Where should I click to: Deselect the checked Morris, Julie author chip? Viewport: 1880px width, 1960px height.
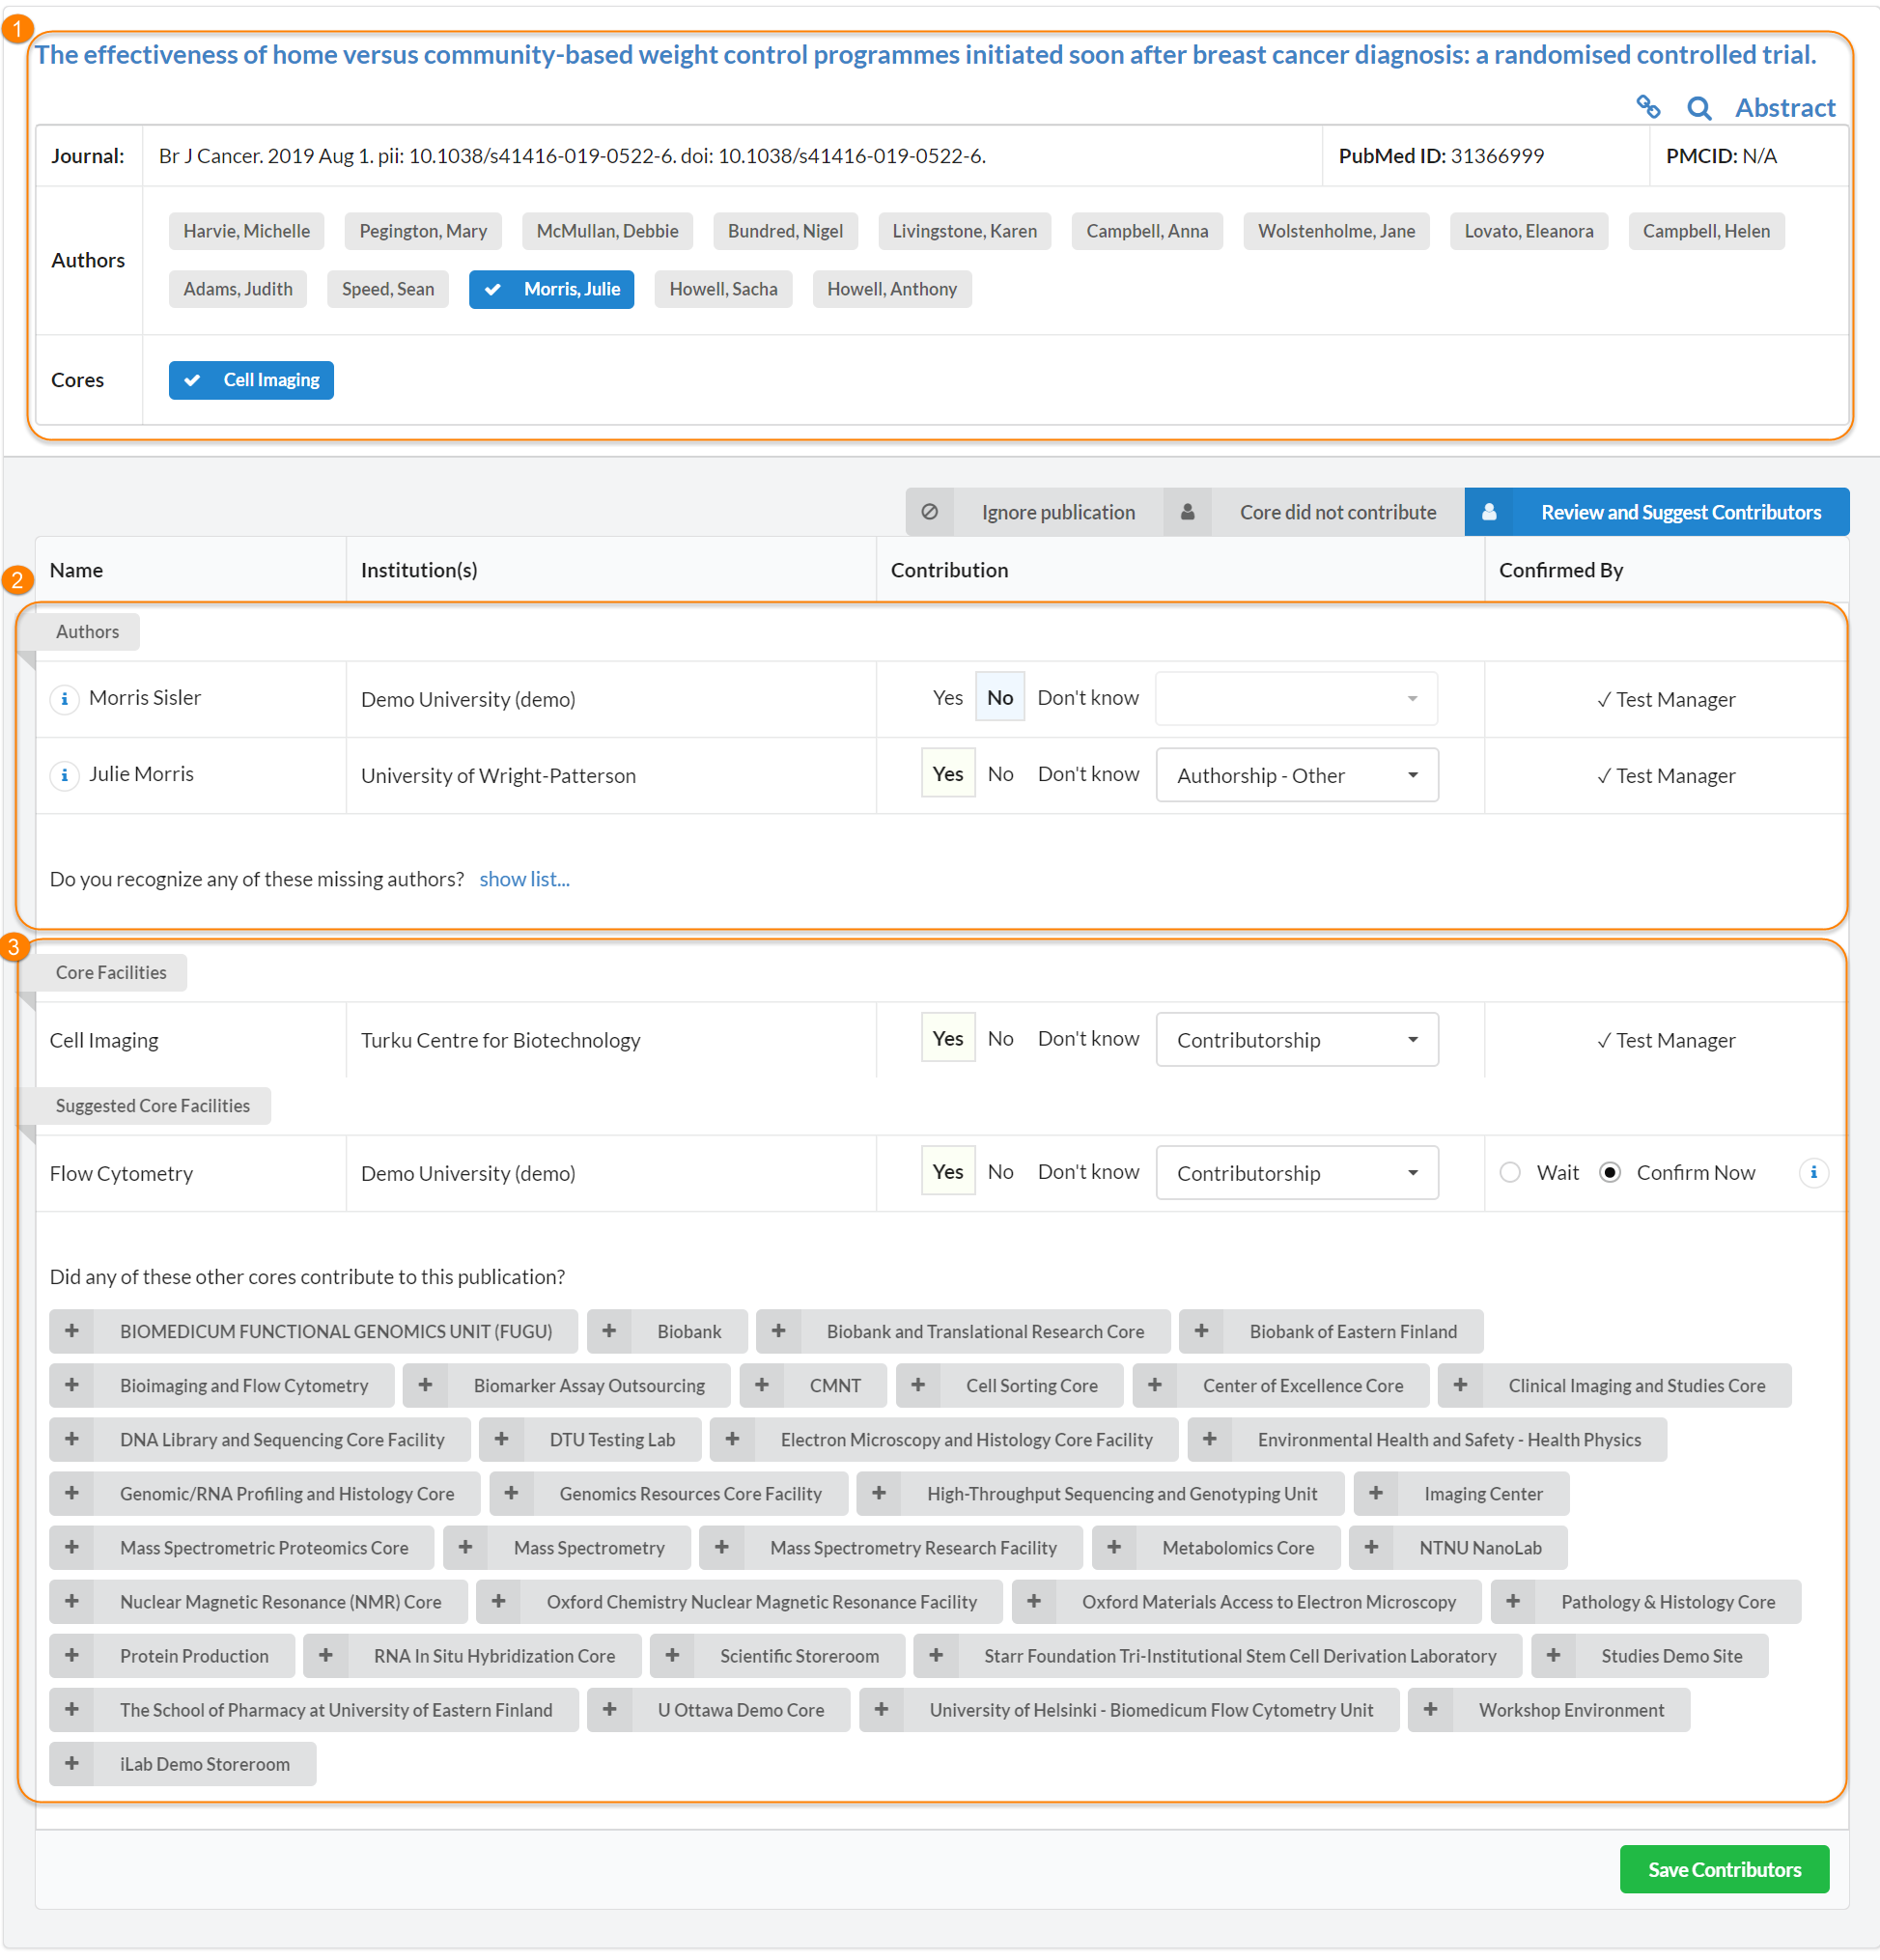551,289
